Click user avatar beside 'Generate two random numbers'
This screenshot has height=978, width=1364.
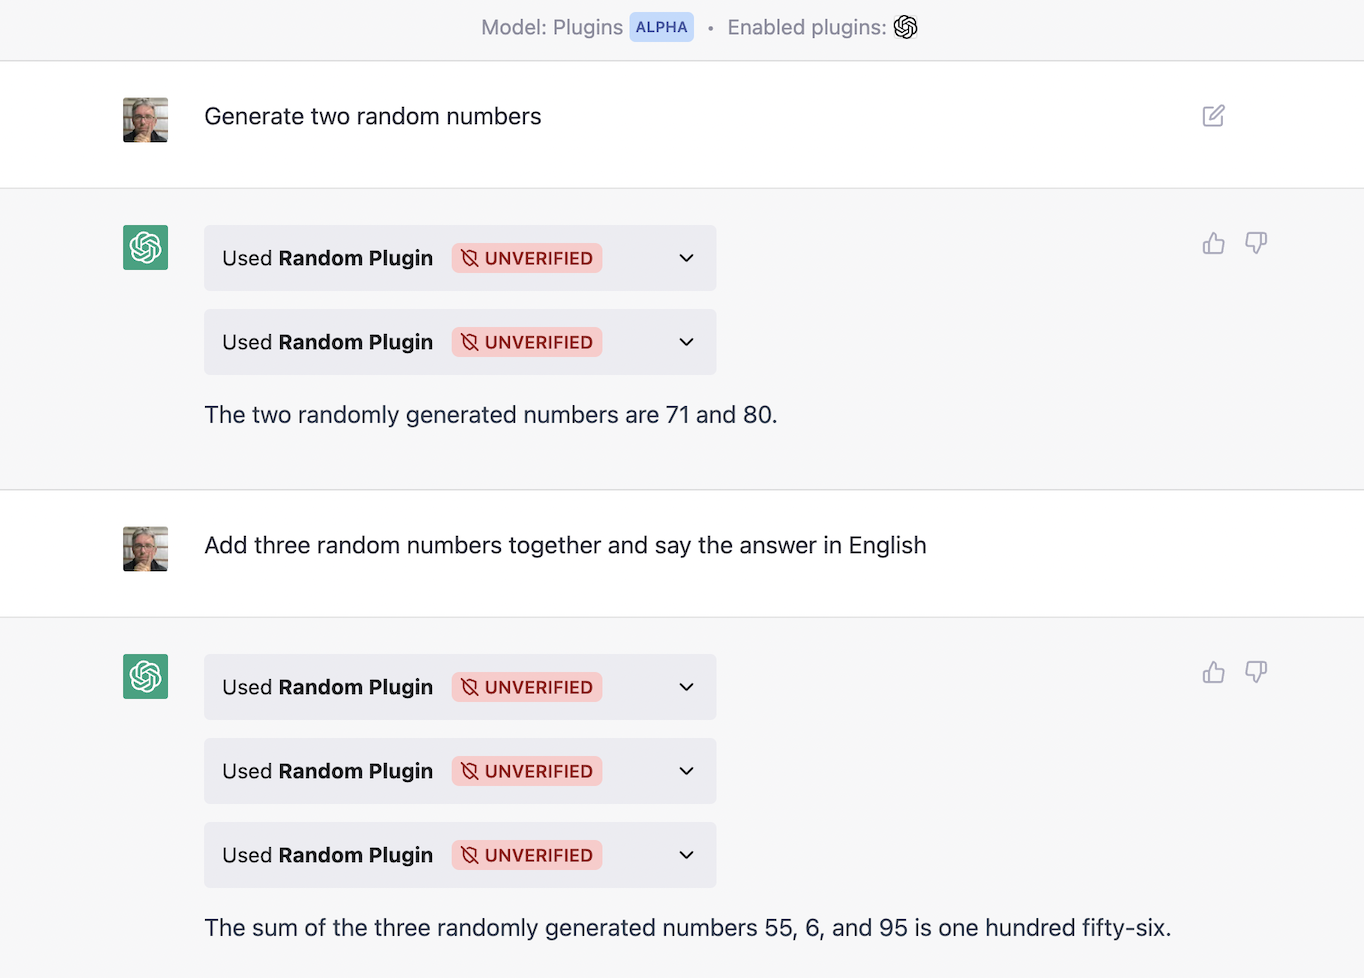click(145, 120)
